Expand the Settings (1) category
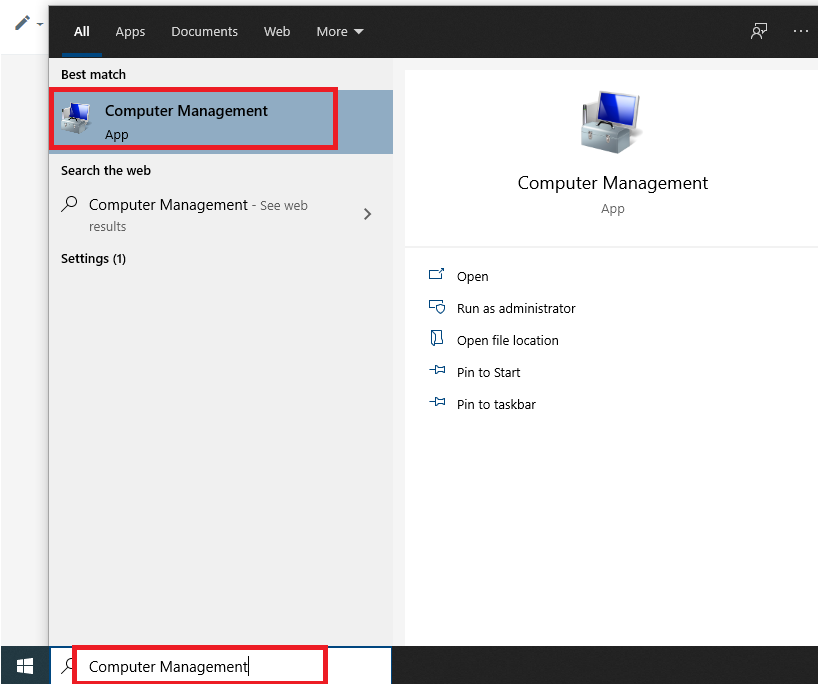 click(x=93, y=259)
